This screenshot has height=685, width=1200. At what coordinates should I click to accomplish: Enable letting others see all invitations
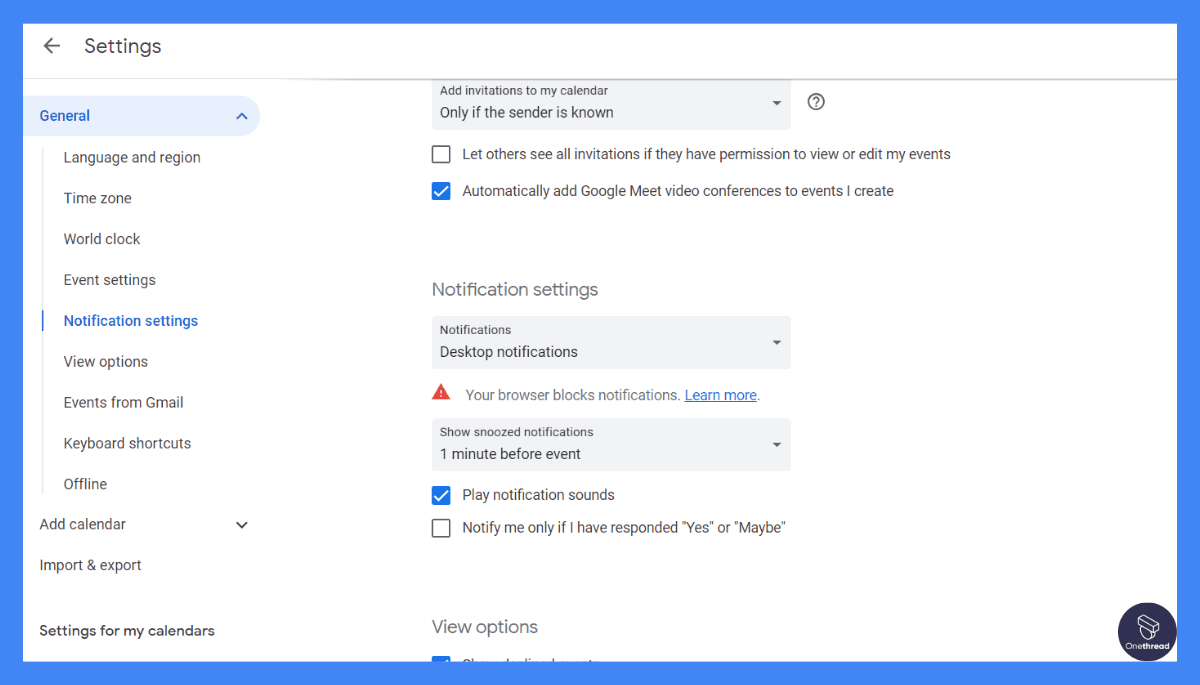pos(441,154)
